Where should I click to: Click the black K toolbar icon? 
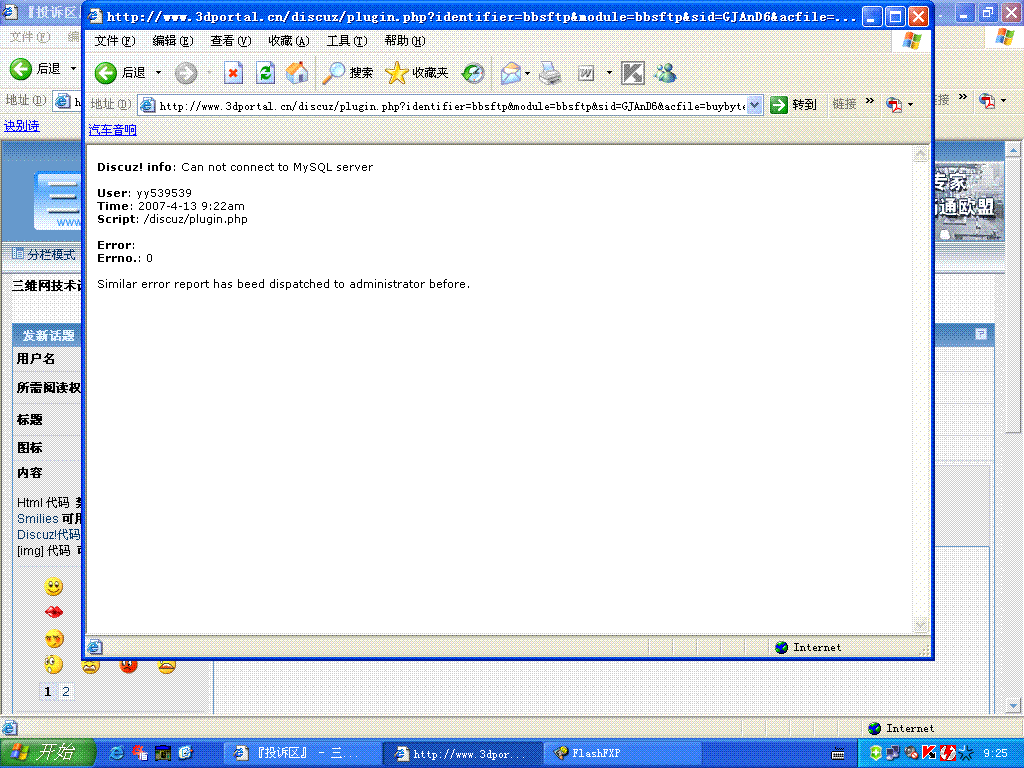(x=632, y=73)
